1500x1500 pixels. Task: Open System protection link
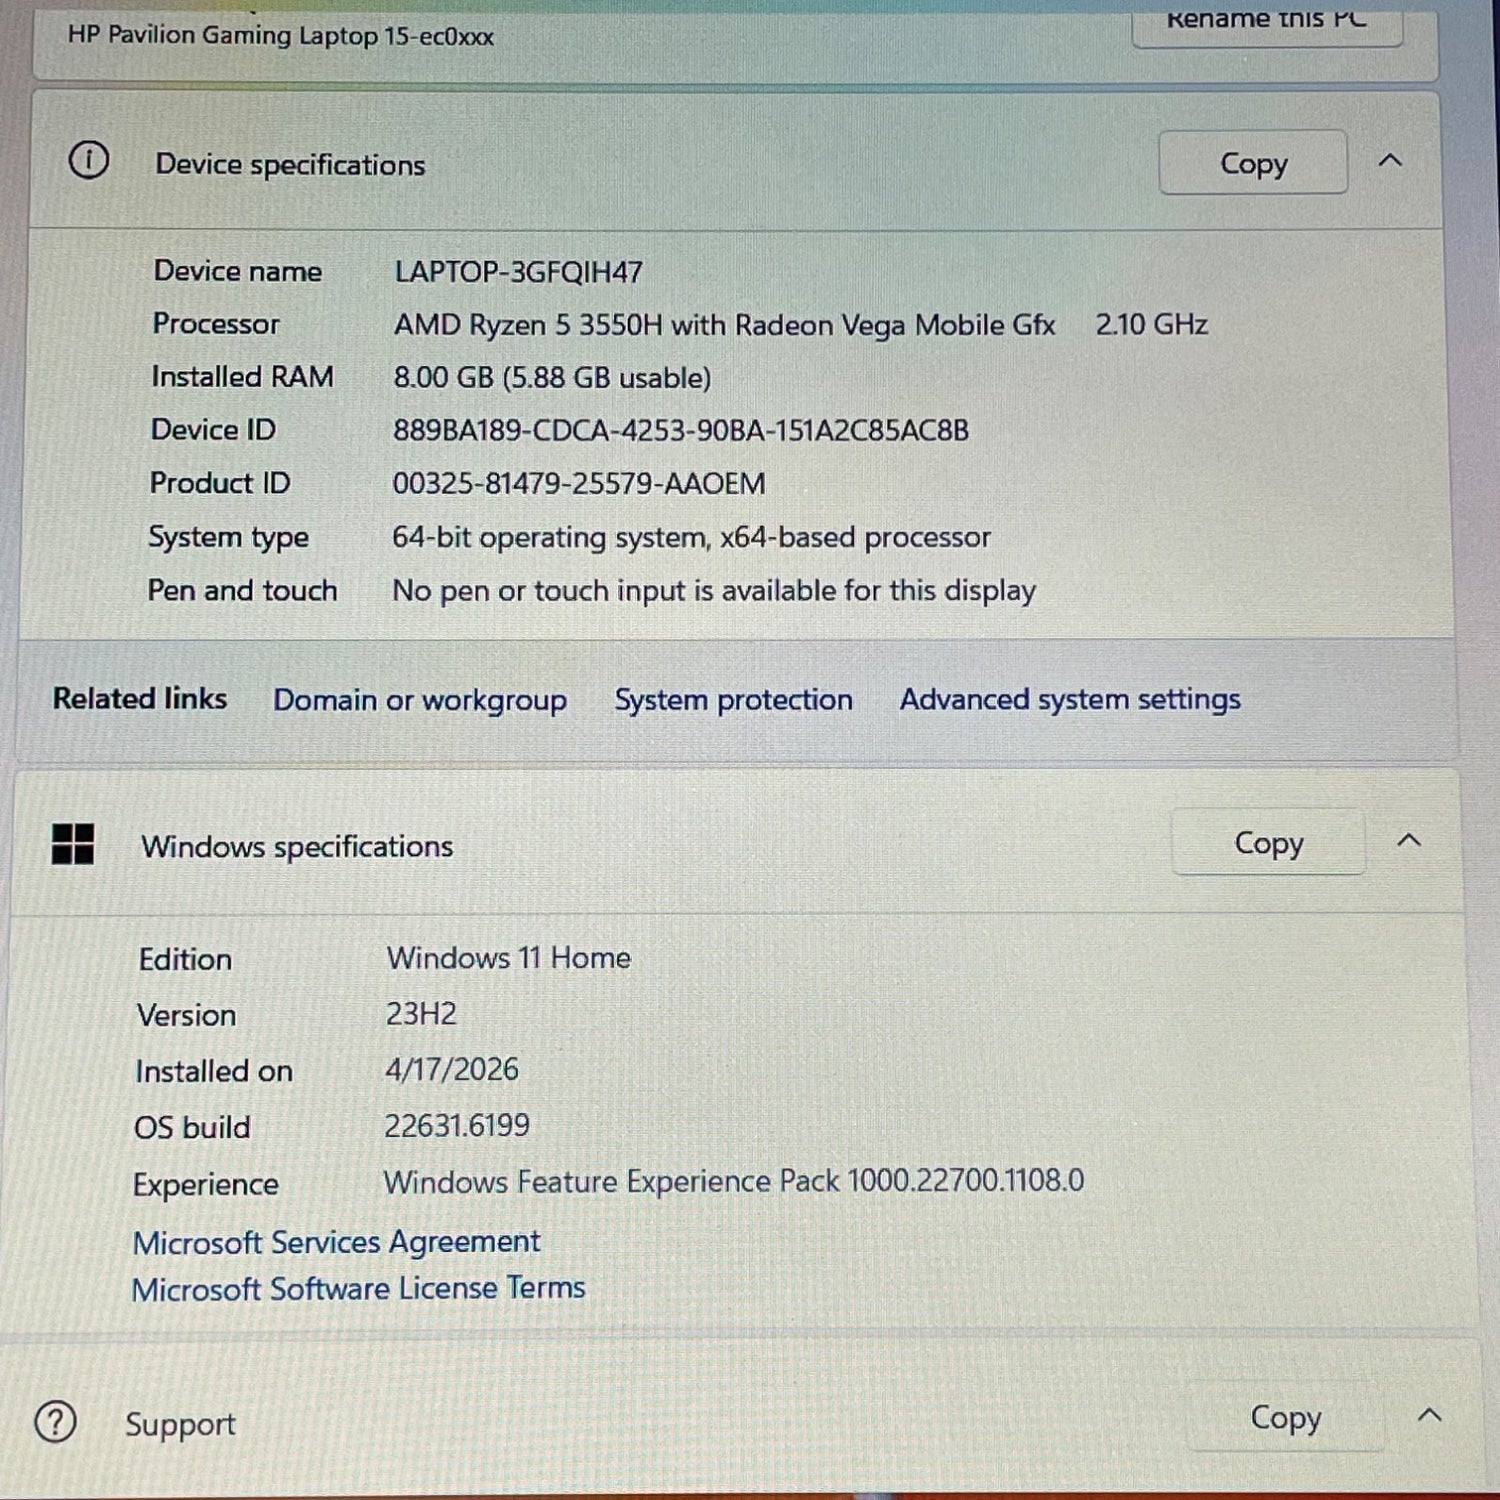pyautogui.click(x=733, y=699)
